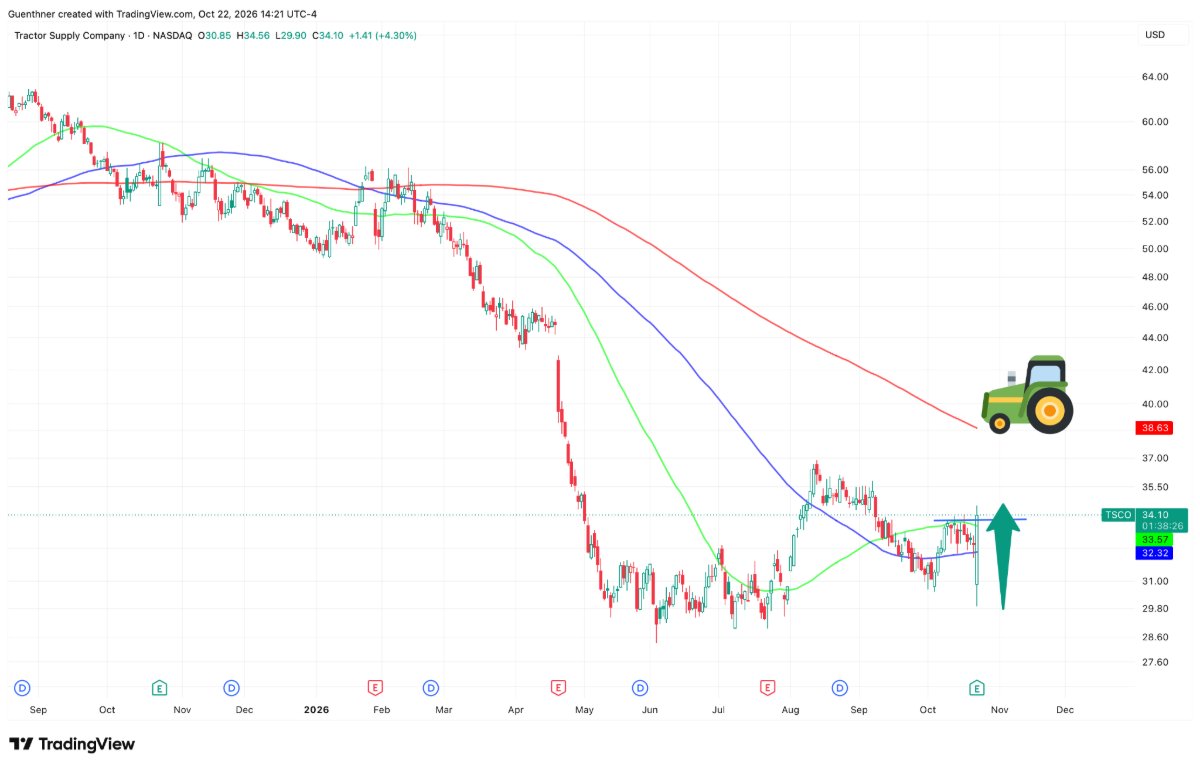Image resolution: width=1200 pixels, height=768 pixels.
Task: Click the TradingView logo
Action: [72, 744]
